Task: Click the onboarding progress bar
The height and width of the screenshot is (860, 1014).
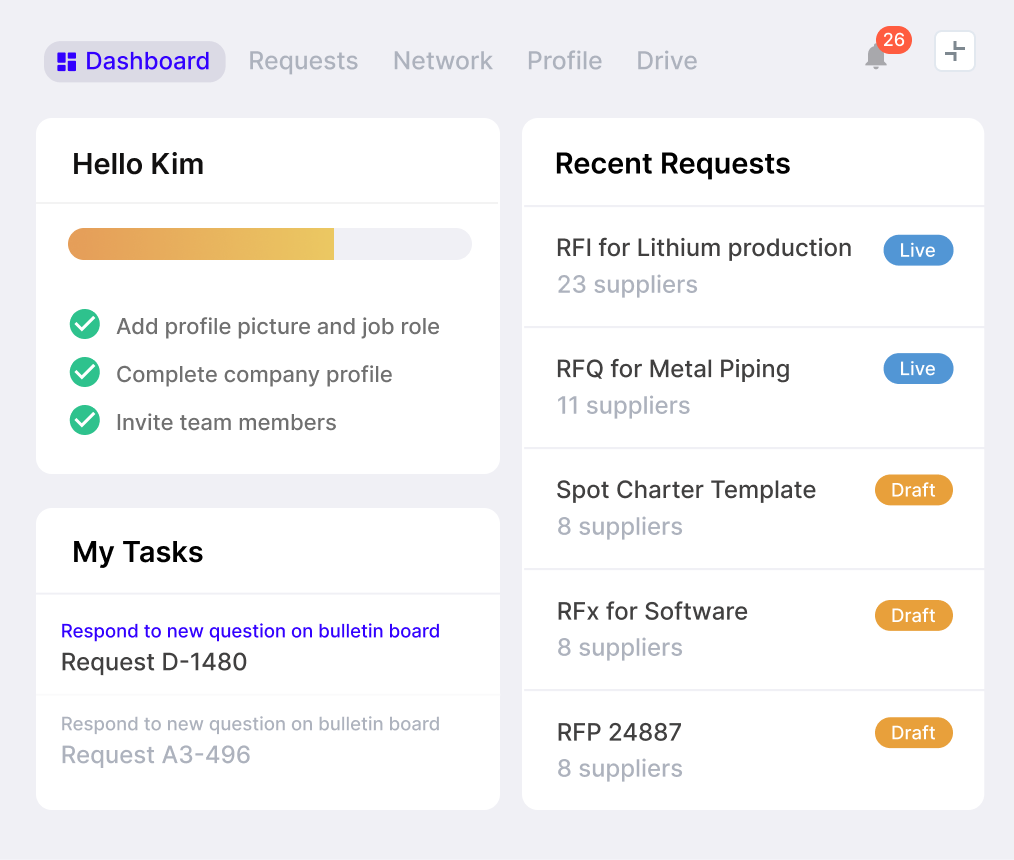Action: point(269,244)
